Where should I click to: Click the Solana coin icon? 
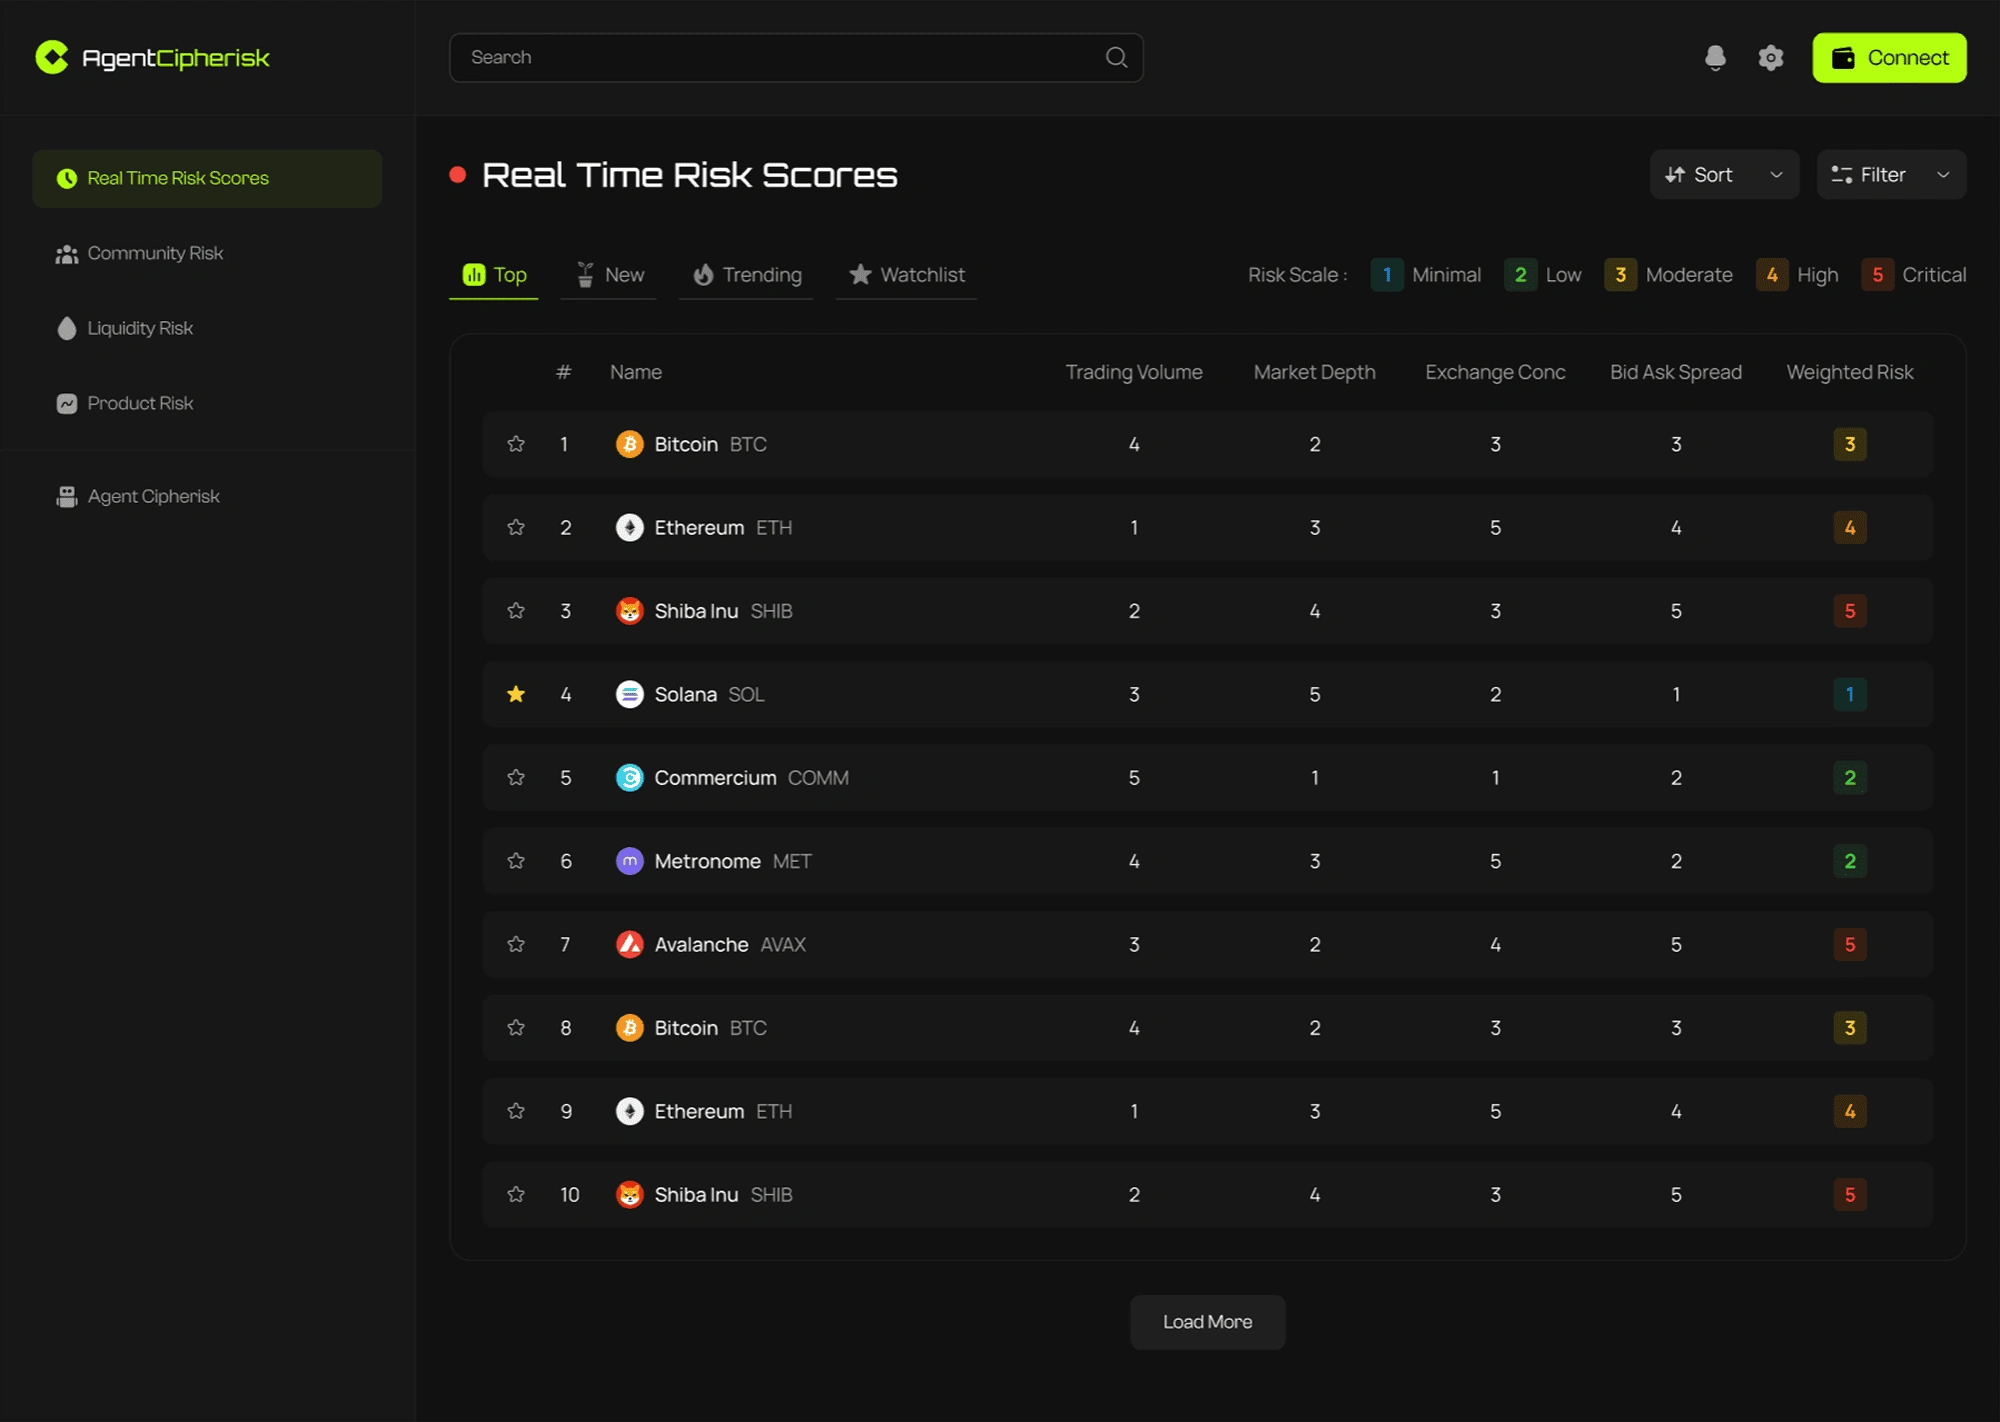coord(629,694)
